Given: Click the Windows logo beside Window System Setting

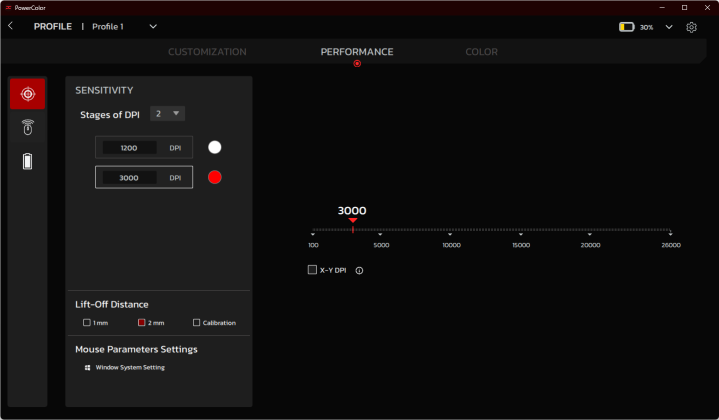Looking at the screenshot, I should (x=87, y=368).
